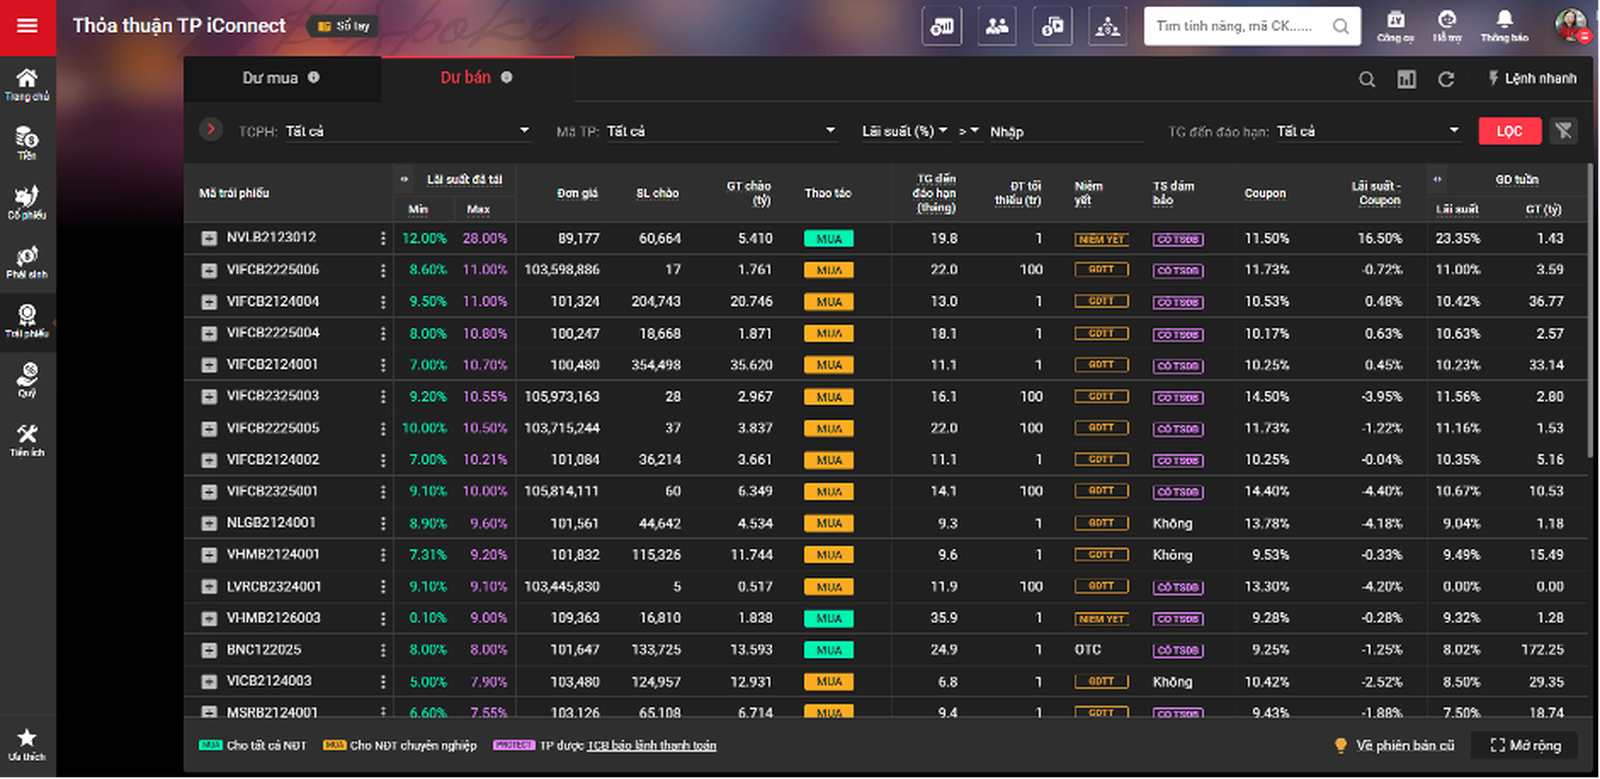Toggle the minus box beside VIFCB2225006
1600x779 pixels.
click(209, 270)
